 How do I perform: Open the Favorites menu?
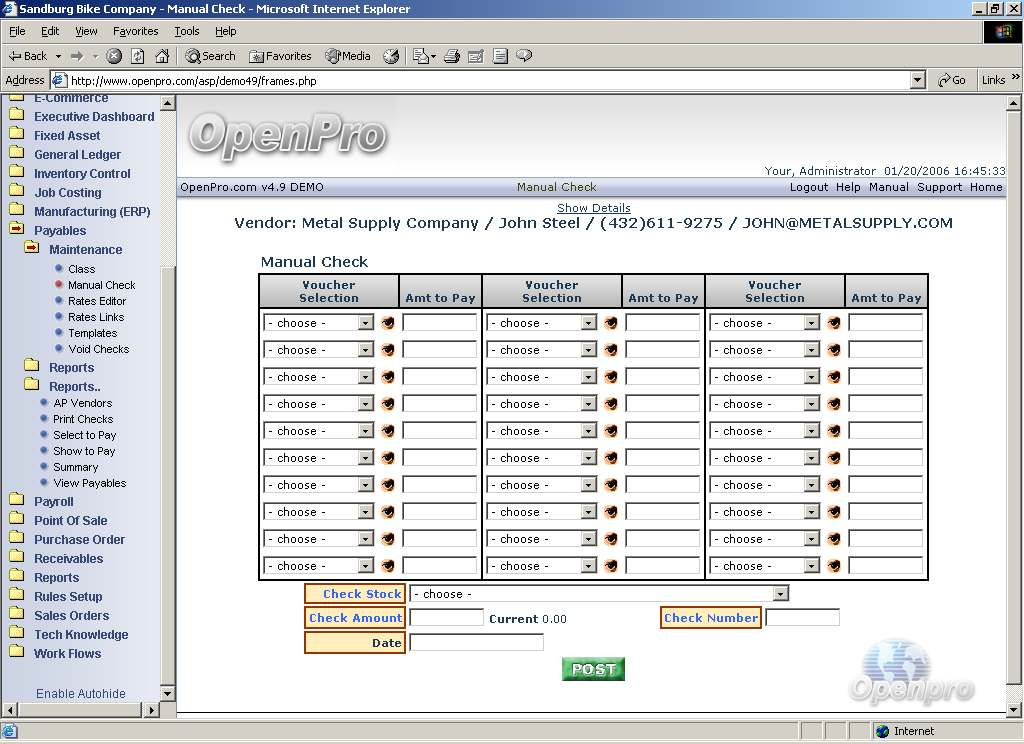tap(135, 31)
